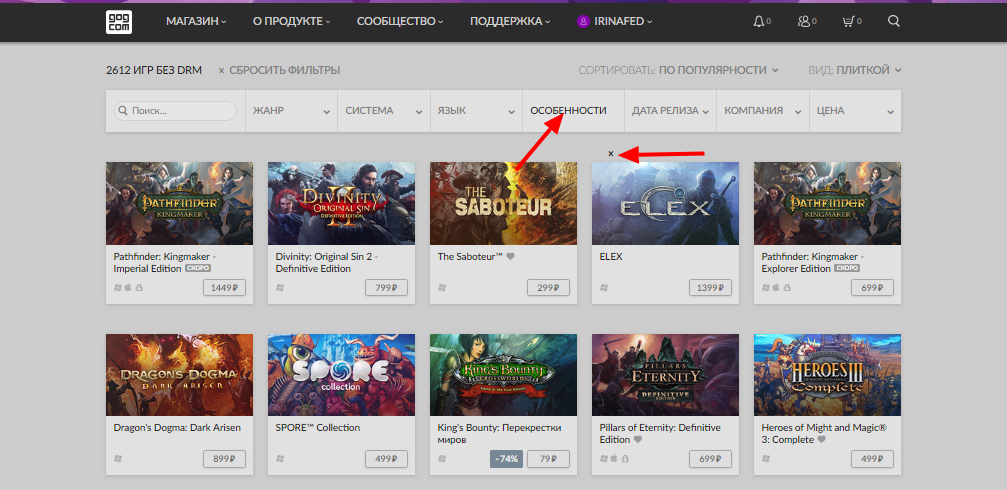The width and height of the screenshot is (1007, 490).
Task: Change sorting ПО ПОПУЛЯРНОСТИ dropdown
Action: 719,70
